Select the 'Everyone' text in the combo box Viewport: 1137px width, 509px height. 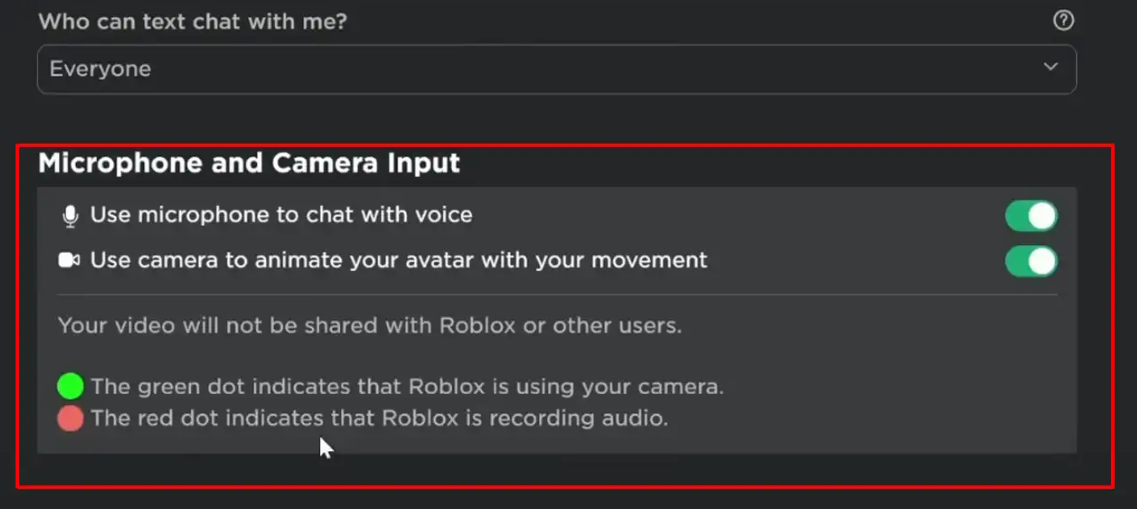click(100, 69)
